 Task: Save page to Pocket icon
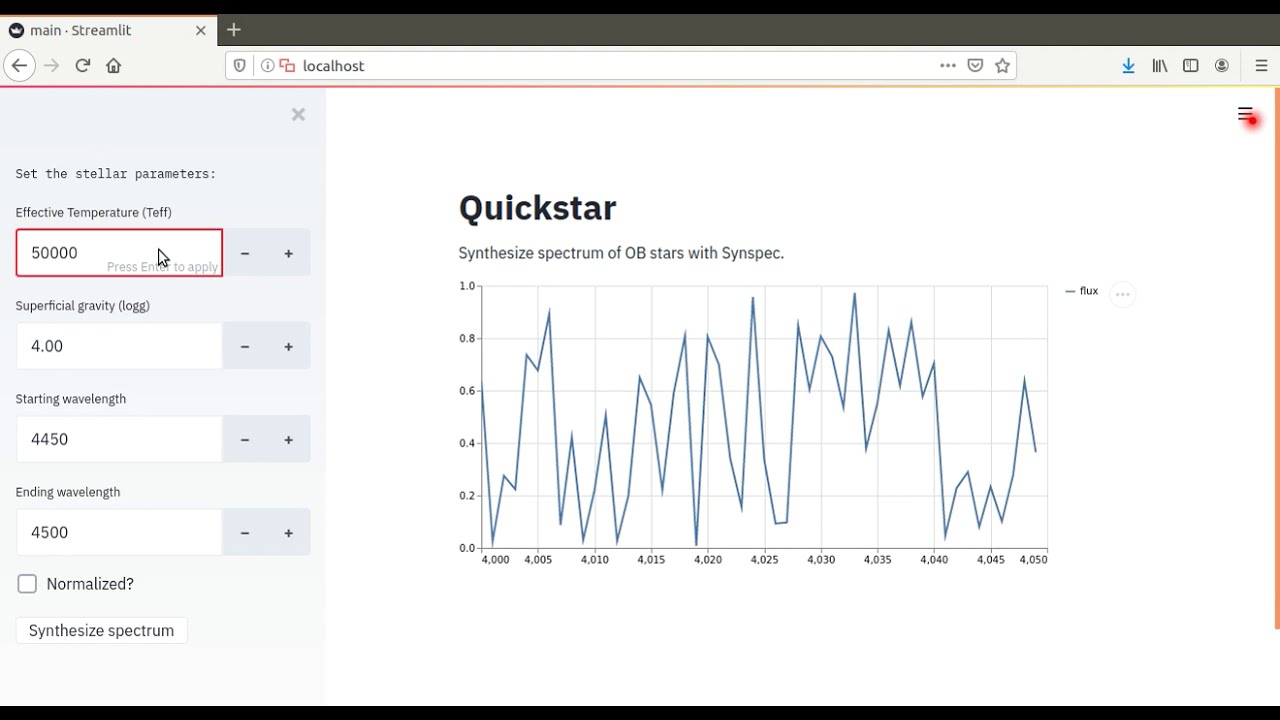975,66
